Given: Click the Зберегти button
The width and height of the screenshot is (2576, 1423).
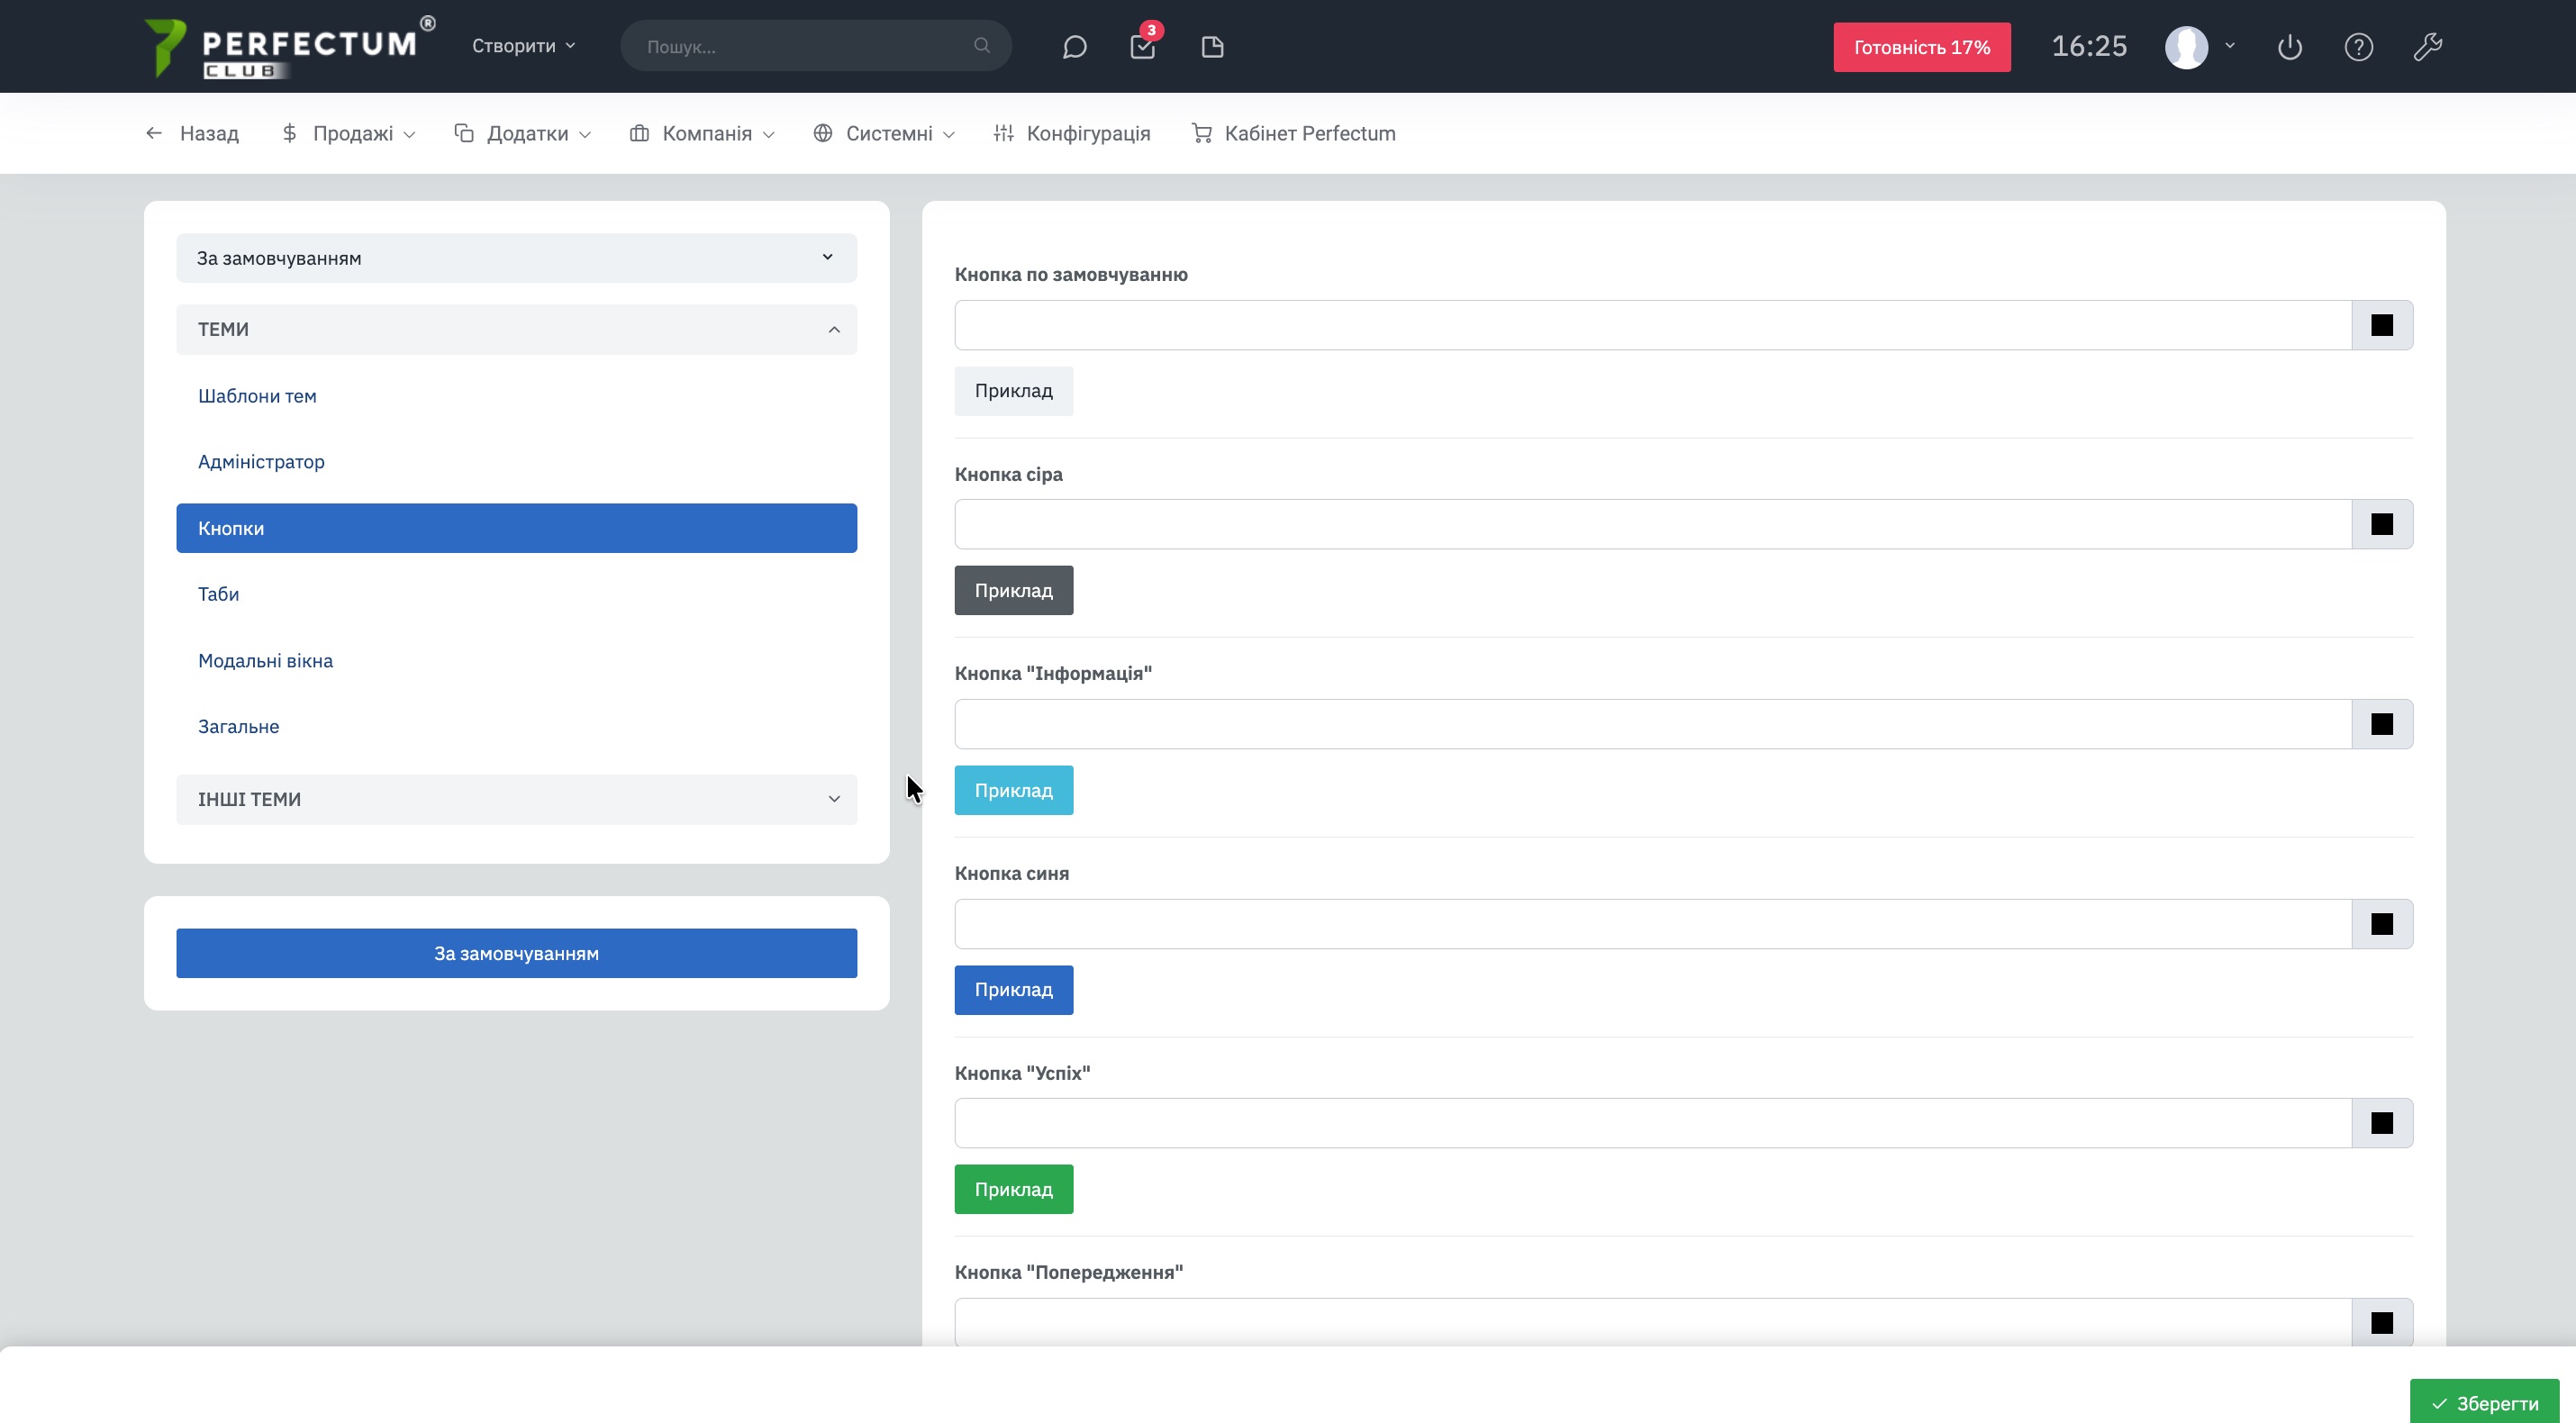Looking at the screenshot, I should [2484, 1403].
